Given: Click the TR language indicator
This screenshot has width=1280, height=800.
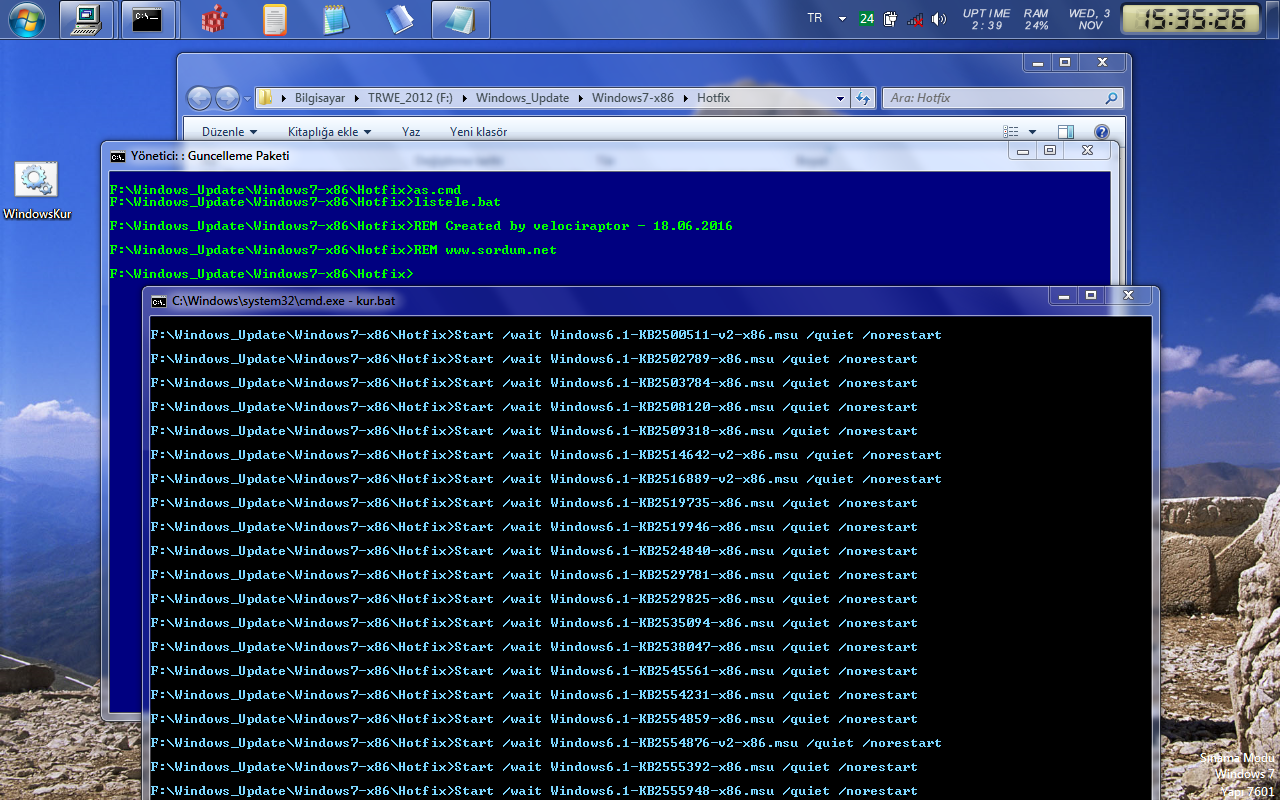Looking at the screenshot, I should coord(814,19).
